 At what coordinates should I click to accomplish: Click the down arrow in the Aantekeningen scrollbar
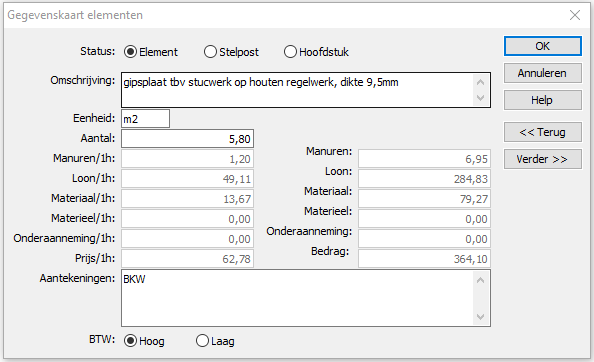[x=480, y=317]
